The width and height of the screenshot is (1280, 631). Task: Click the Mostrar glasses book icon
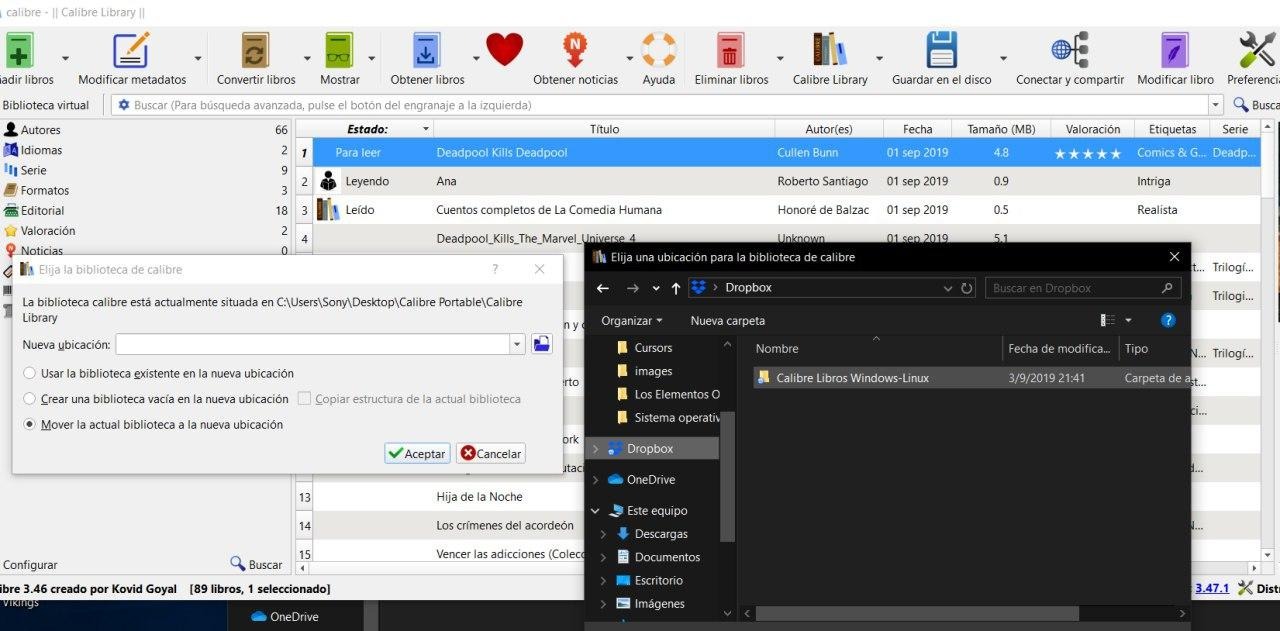[x=340, y=50]
